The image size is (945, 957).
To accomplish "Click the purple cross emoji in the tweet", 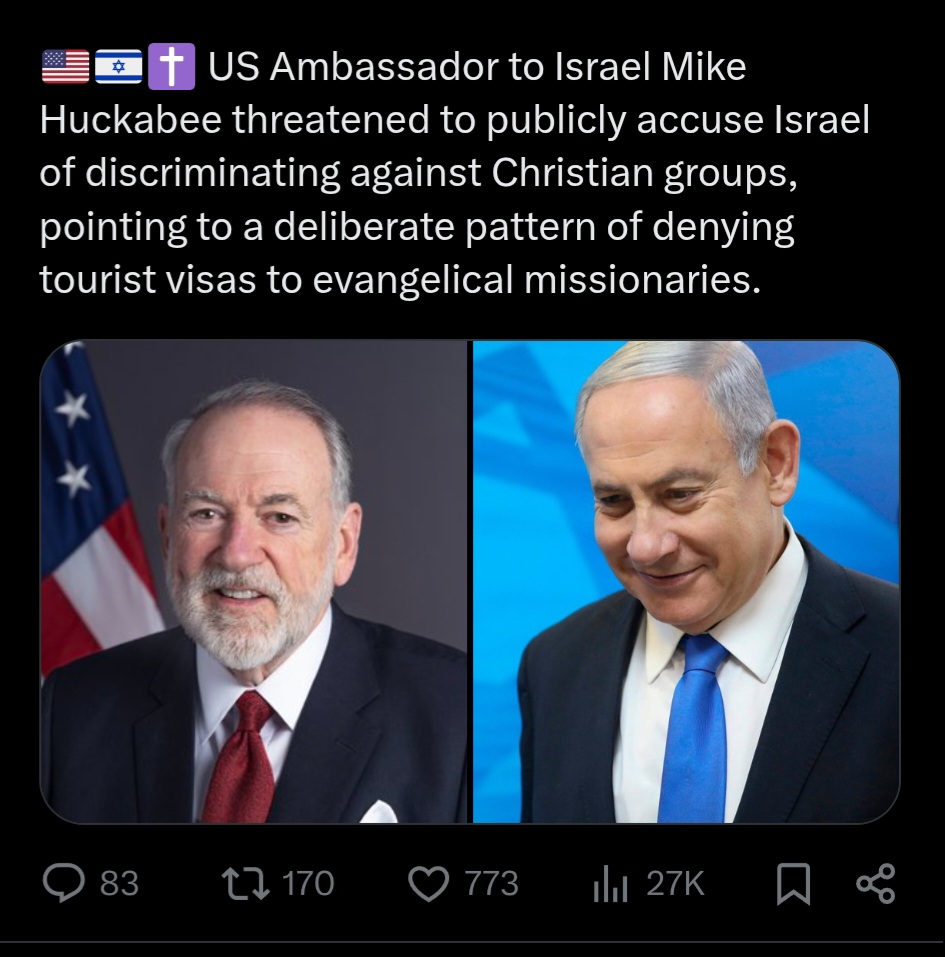I will 172,66.
